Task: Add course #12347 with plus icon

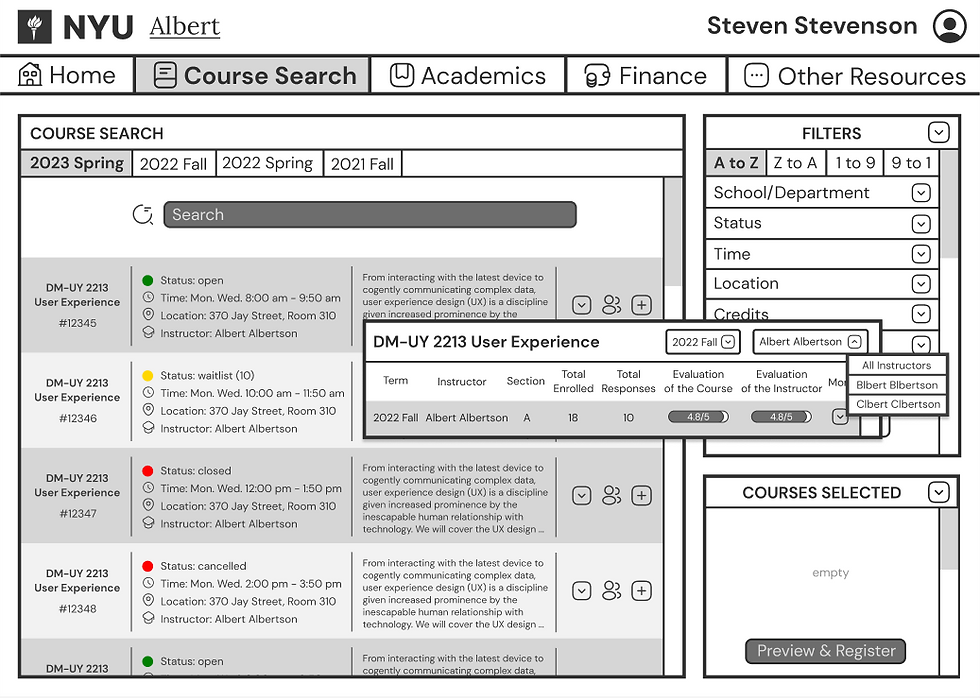Action: [641, 496]
